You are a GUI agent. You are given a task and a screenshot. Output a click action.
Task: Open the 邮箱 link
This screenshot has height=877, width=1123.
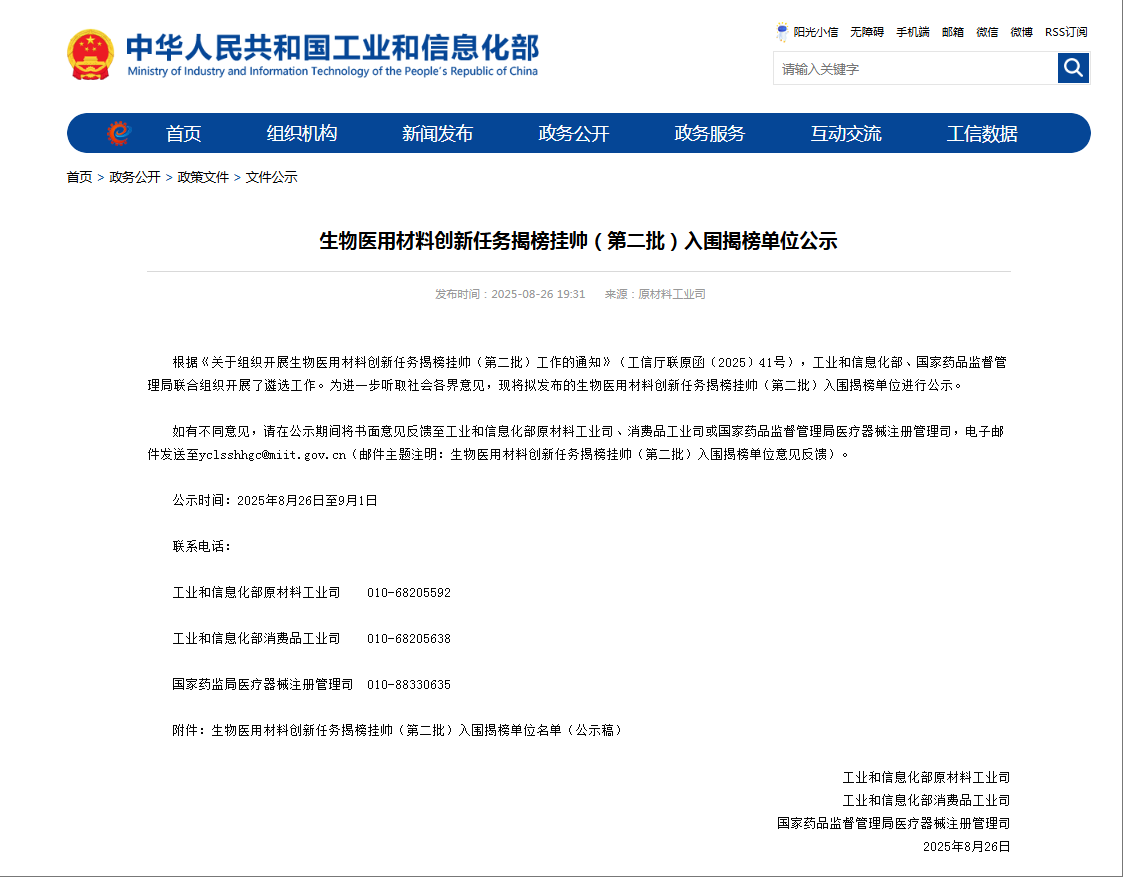pos(952,32)
